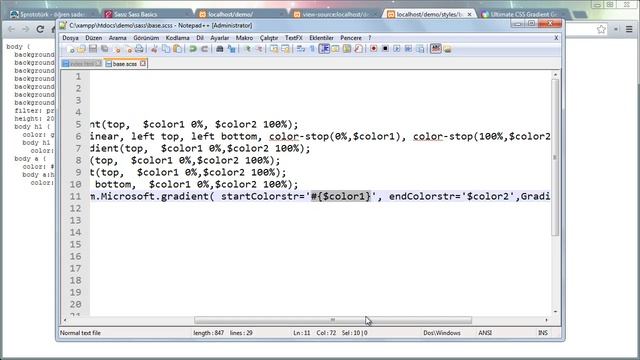Click the INS status bar indicator
Image resolution: width=640 pixels, height=360 pixels.
coord(542,333)
